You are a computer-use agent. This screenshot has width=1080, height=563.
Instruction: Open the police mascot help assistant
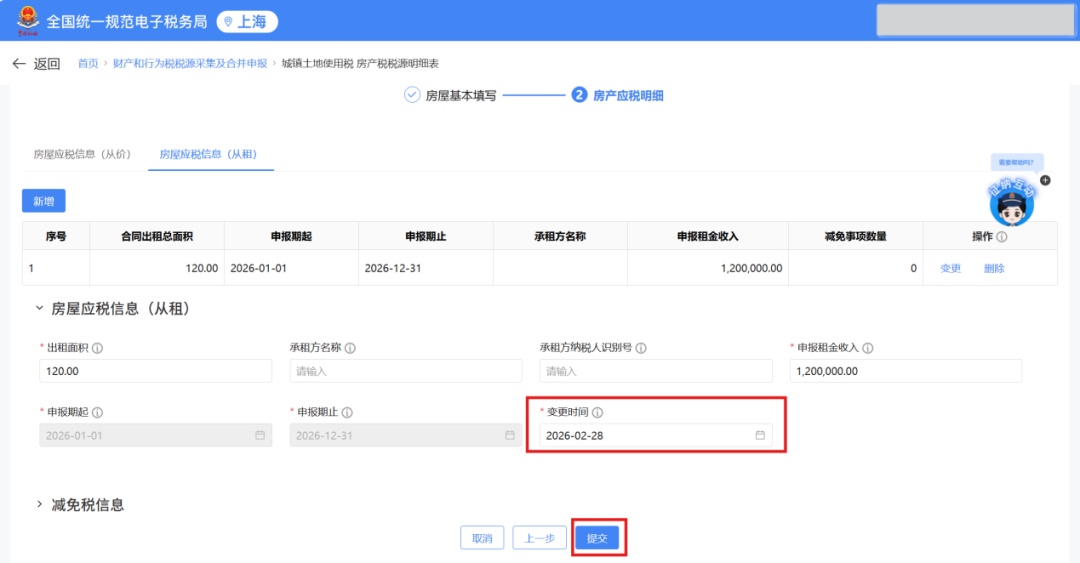click(1009, 203)
